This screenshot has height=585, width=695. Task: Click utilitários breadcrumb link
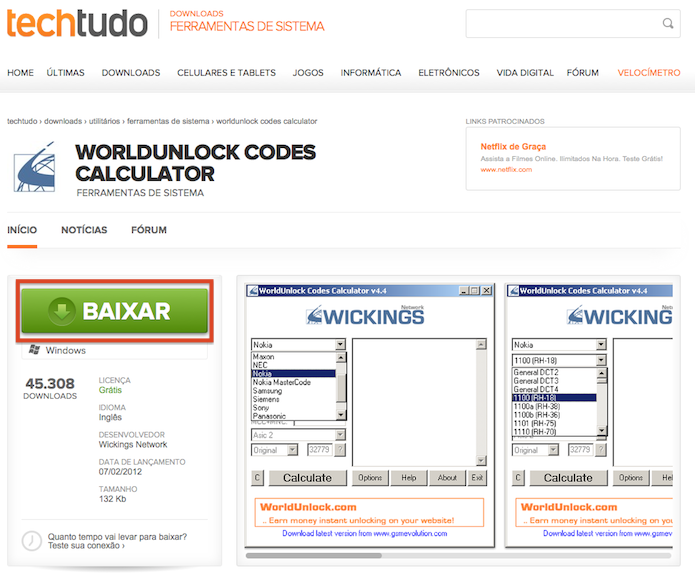[105, 121]
